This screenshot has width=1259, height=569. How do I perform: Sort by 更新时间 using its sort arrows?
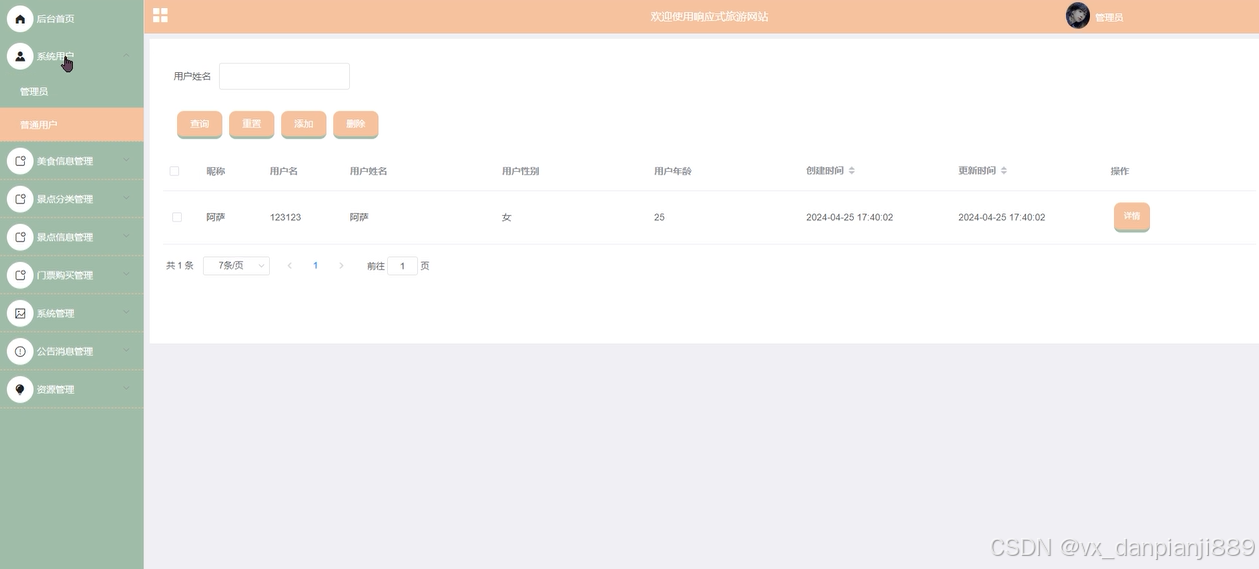point(1004,171)
